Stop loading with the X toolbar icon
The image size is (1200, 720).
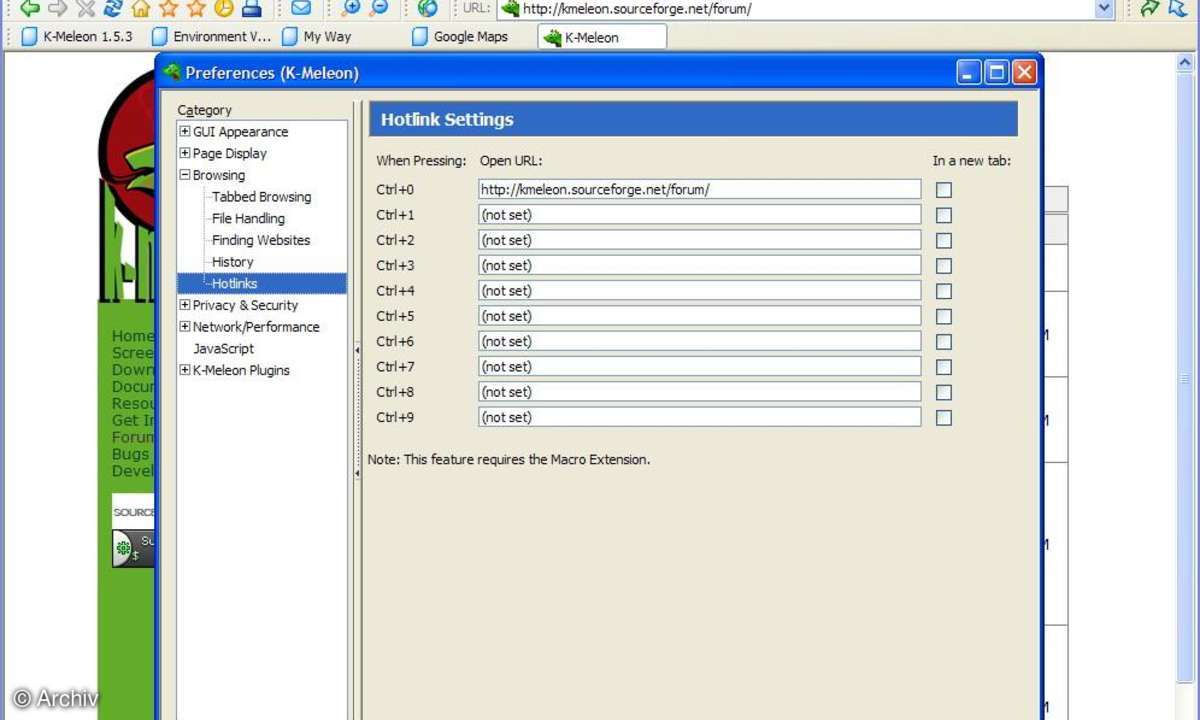coord(86,8)
